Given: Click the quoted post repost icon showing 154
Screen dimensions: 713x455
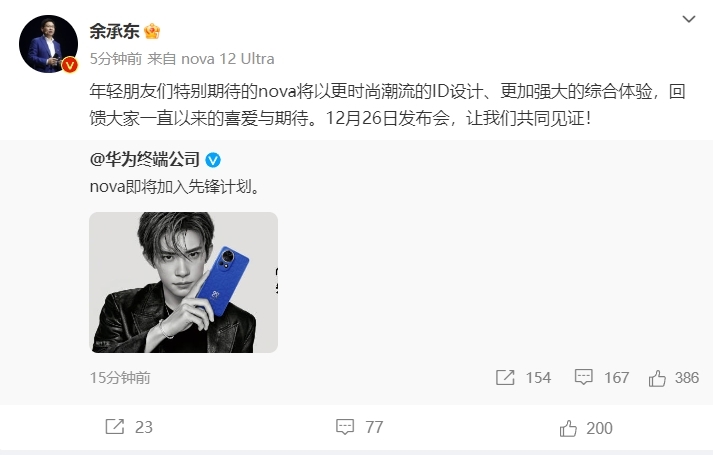Looking at the screenshot, I should pos(505,377).
